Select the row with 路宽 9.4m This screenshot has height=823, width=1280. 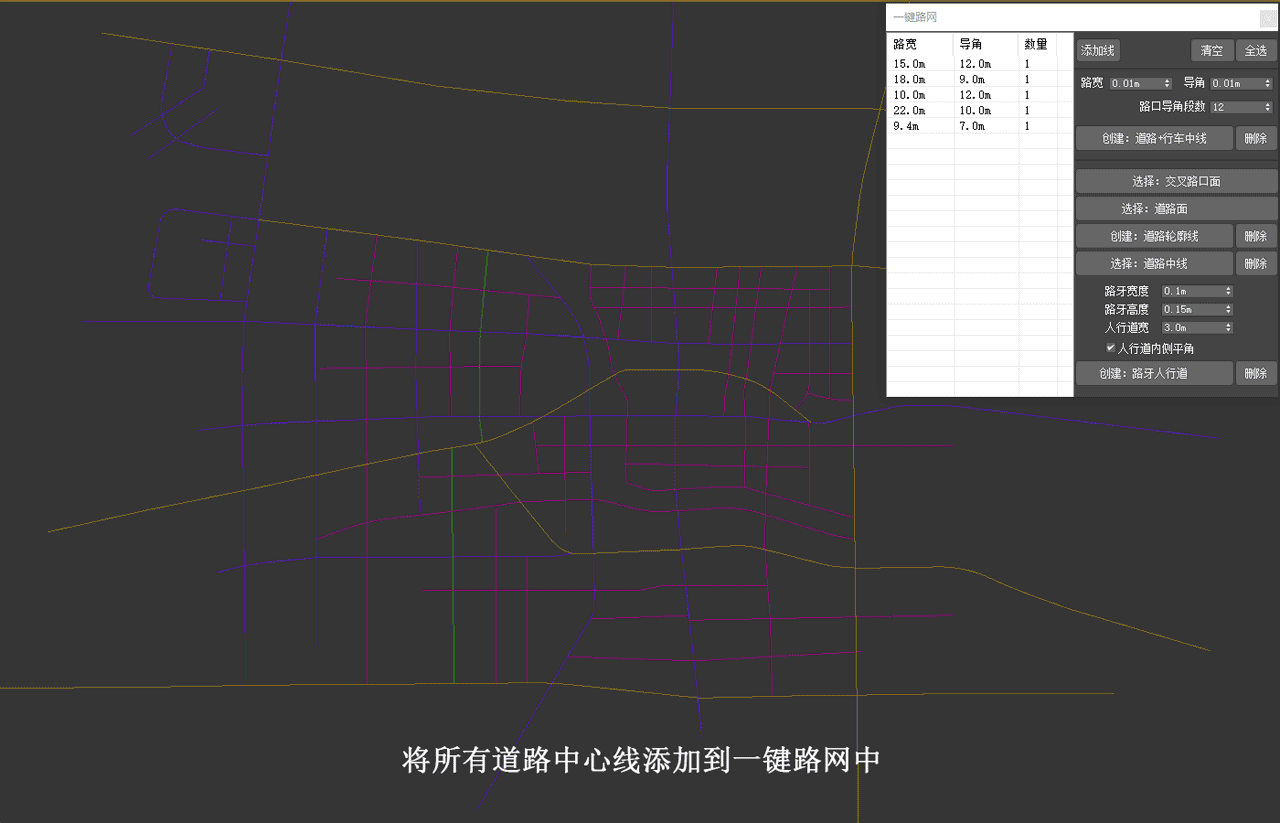point(980,126)
